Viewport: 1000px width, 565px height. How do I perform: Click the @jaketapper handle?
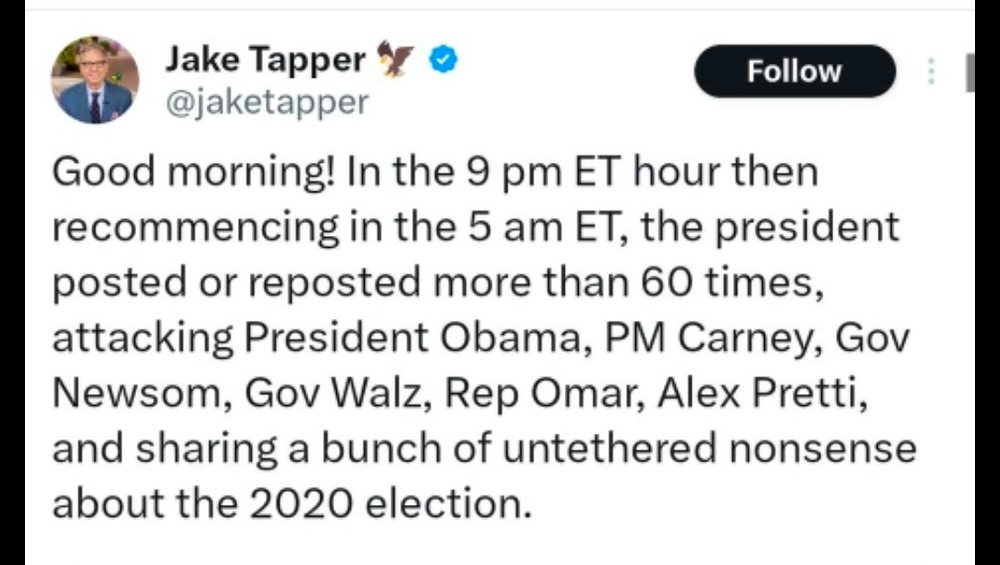(265, 101)
